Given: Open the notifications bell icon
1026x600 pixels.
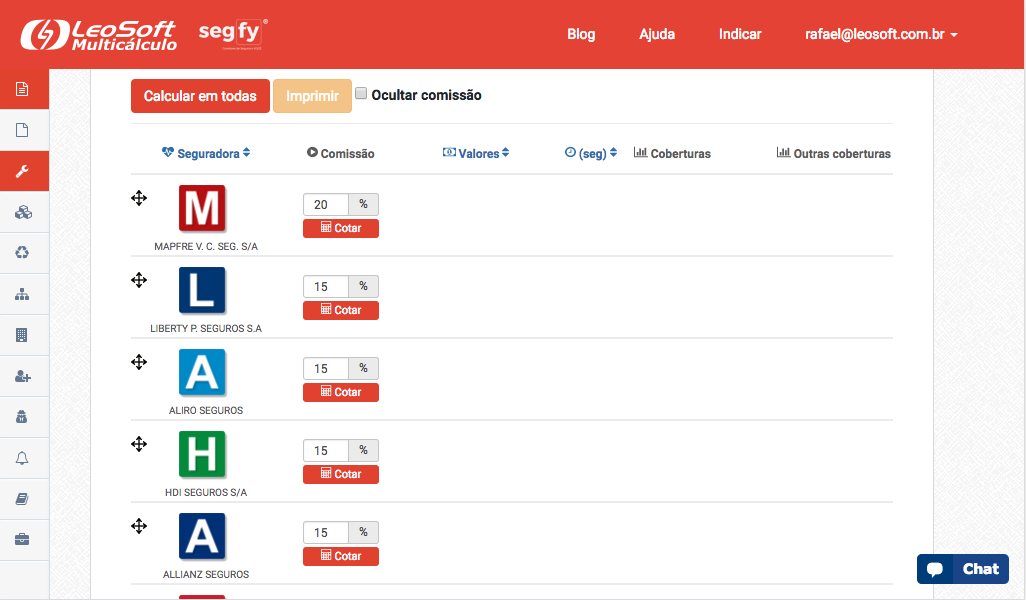Looking at the screenshot, I should click(22, 458).
